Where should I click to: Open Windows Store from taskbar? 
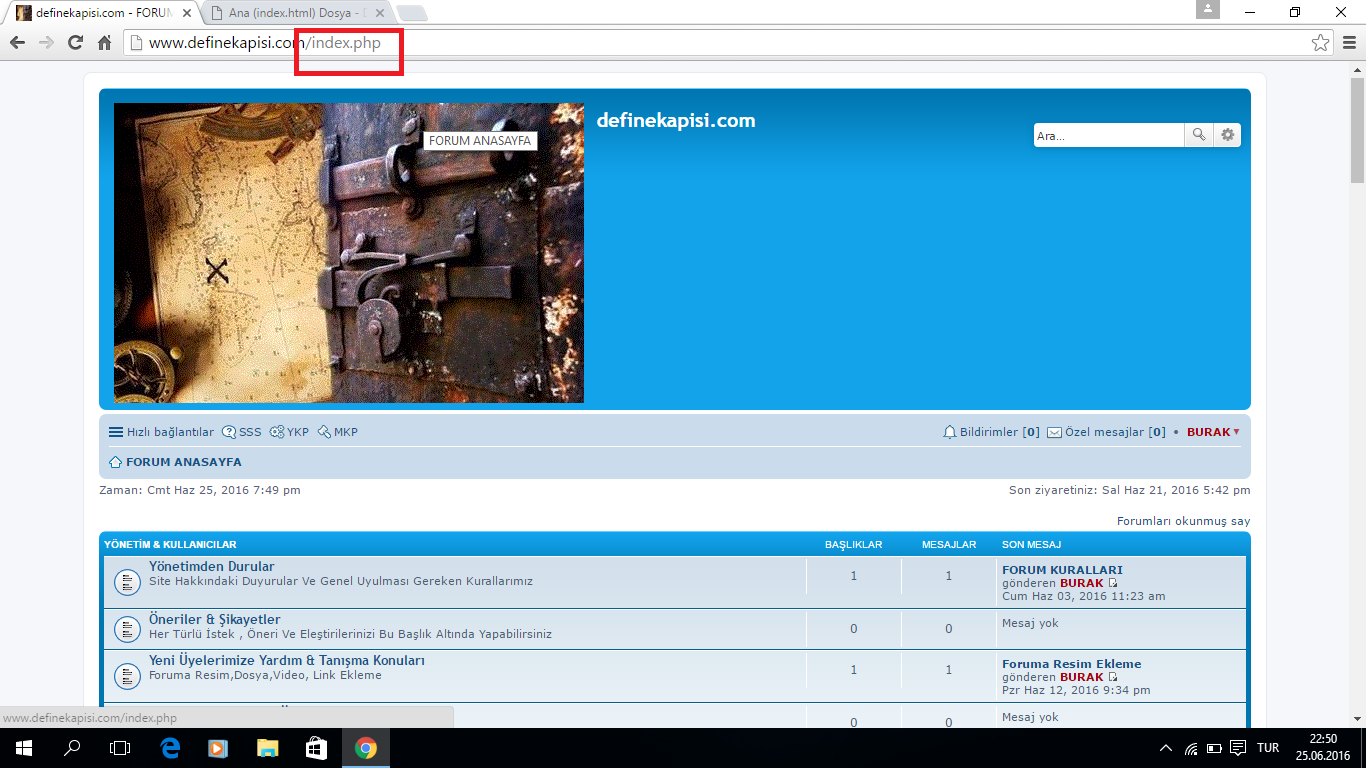click(316, 748)
